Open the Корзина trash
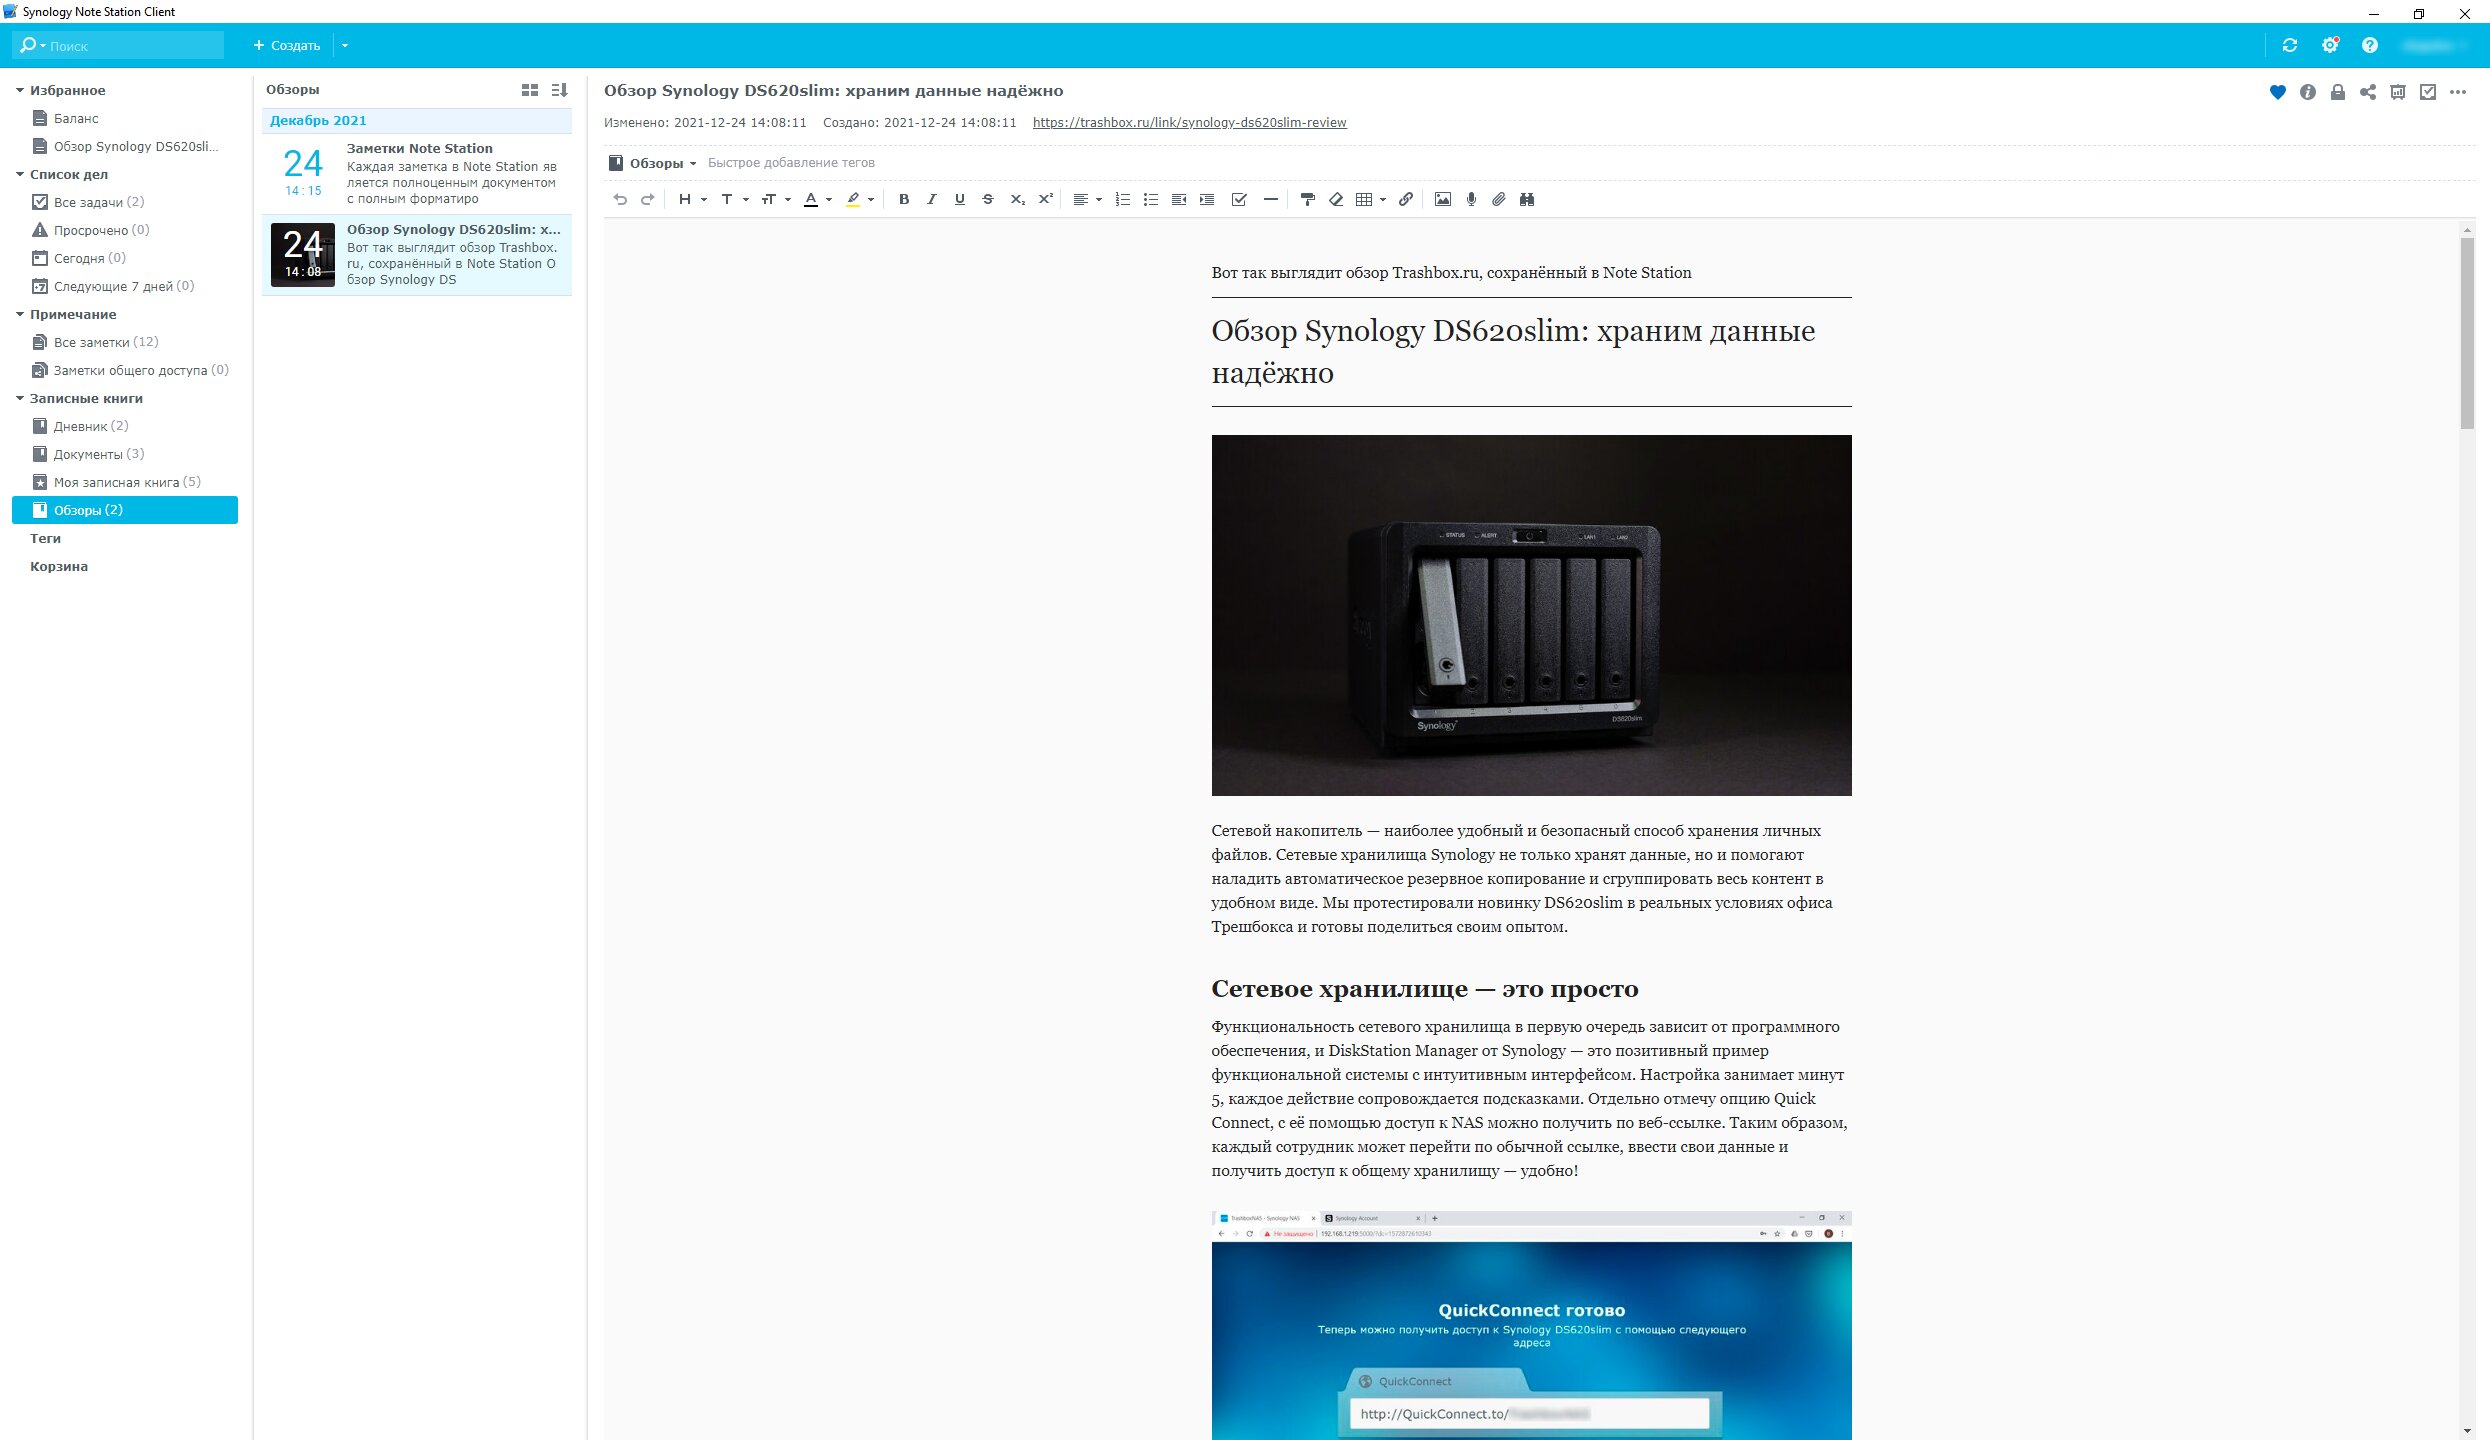This screenshot has width=2490, height=1440. 59,566
